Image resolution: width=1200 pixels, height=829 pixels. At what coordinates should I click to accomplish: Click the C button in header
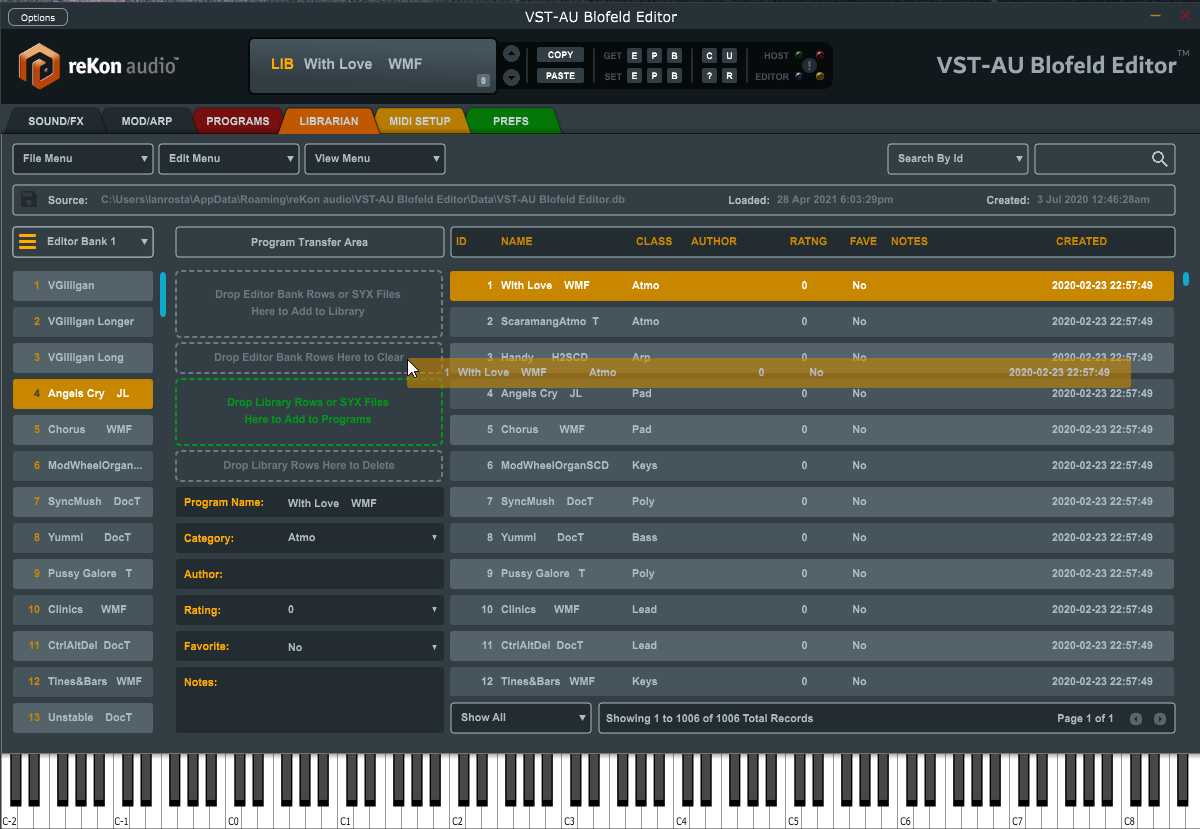pyautogui.click(x=709, y=56)
